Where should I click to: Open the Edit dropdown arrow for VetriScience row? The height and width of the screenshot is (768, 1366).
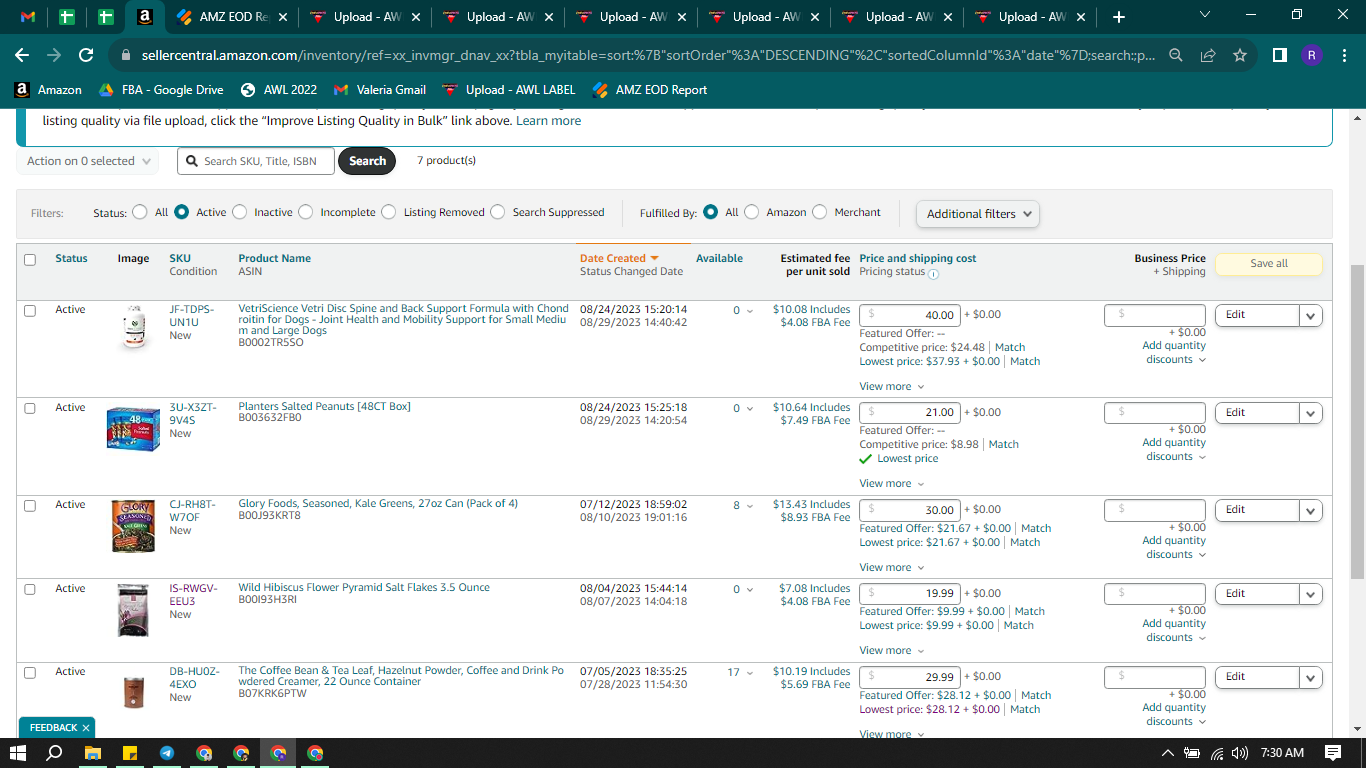[1311, 315]
